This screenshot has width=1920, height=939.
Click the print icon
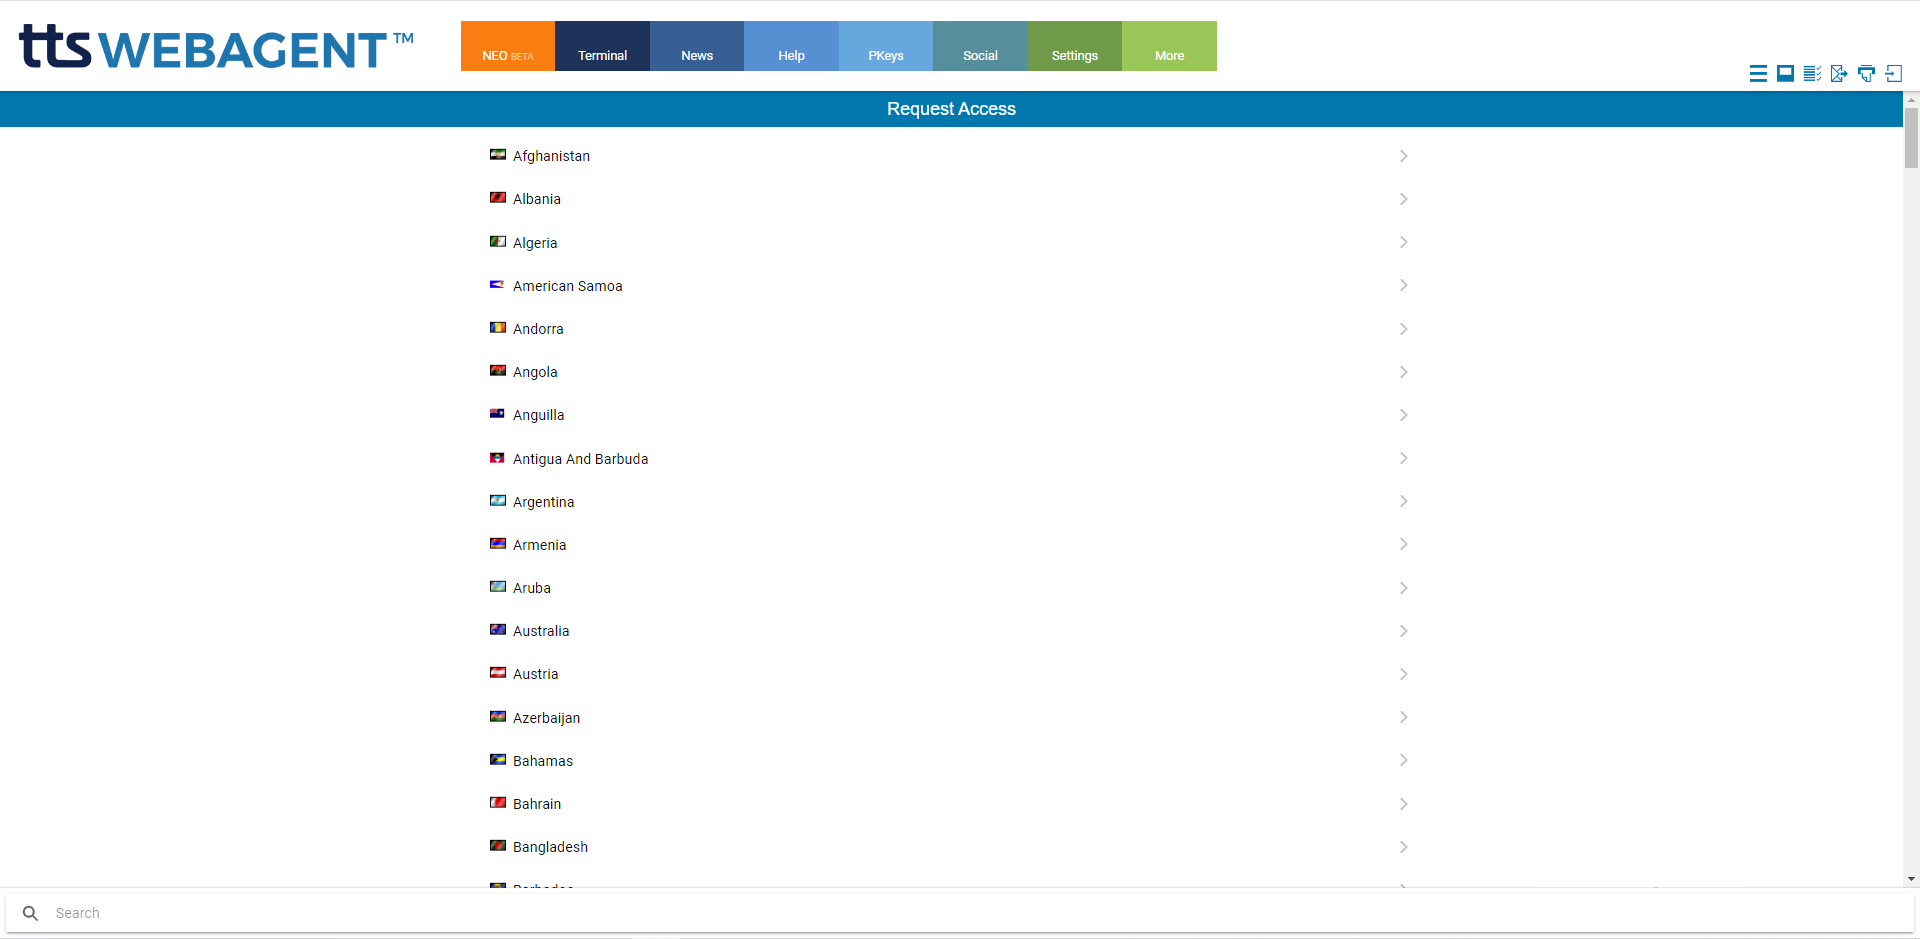click(x=1867, y=73)
